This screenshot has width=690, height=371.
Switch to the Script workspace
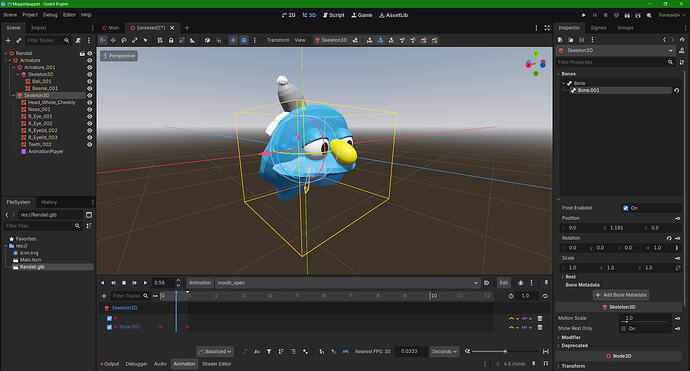pos(333,15)
